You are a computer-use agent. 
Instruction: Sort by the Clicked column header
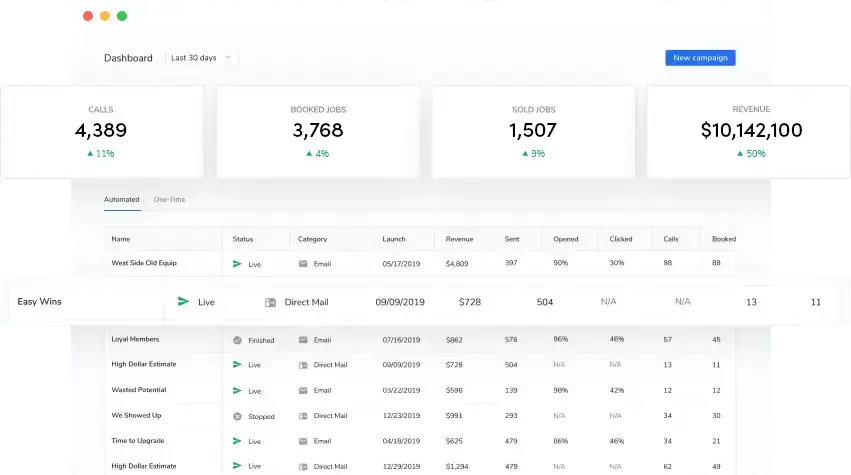(x=620, y=239)
